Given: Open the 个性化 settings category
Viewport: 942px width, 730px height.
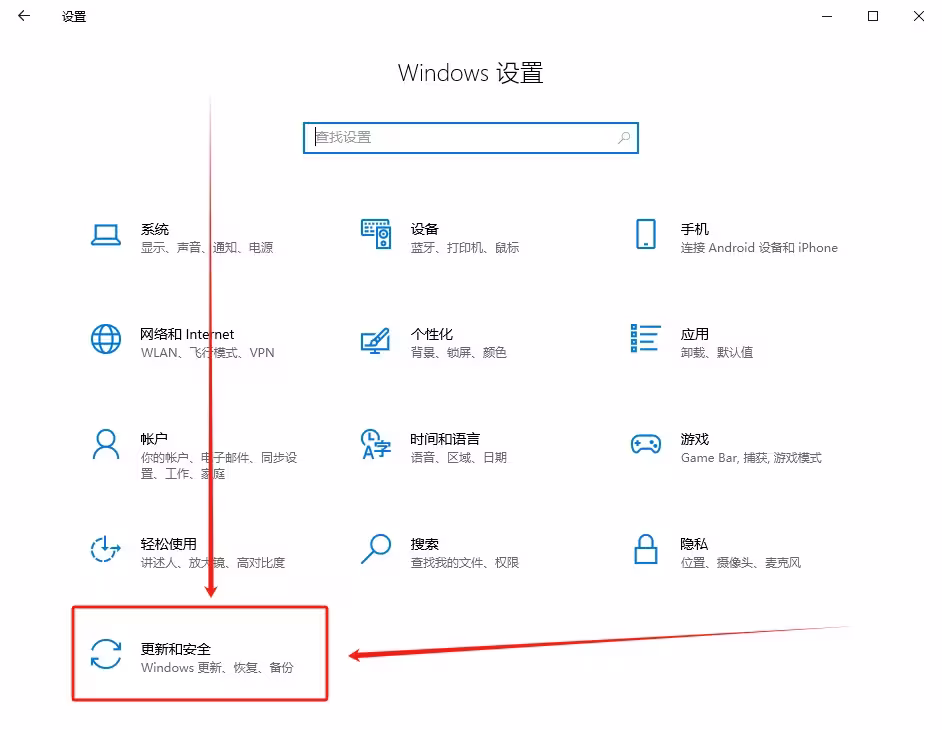Looking at the screenshot, I should point(431,334).
